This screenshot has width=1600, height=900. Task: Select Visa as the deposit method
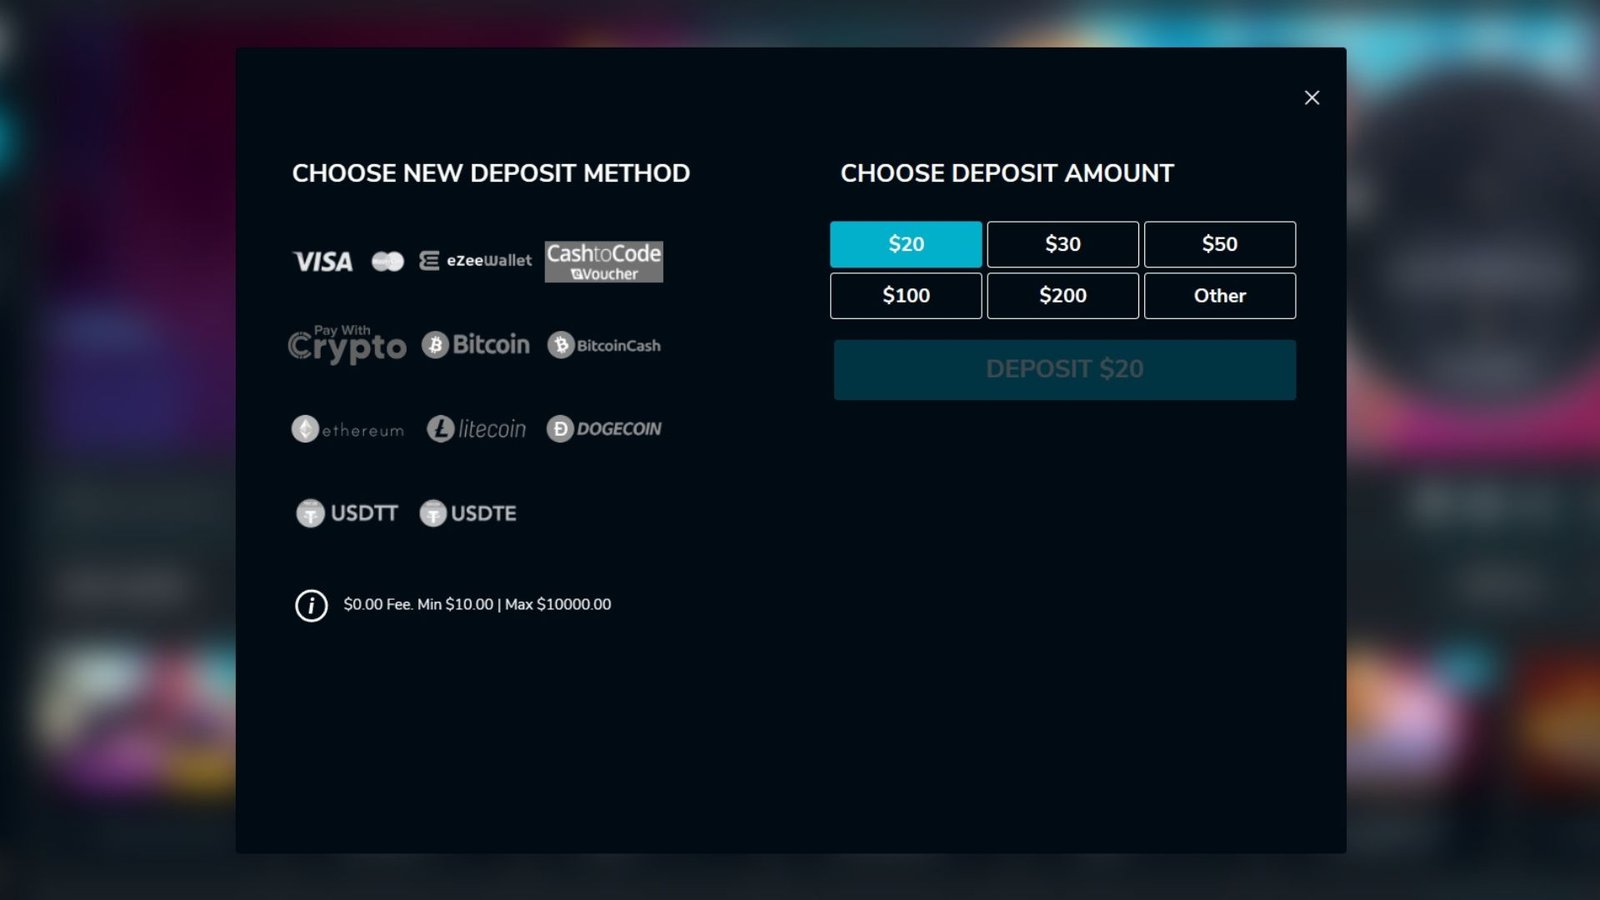322,262
